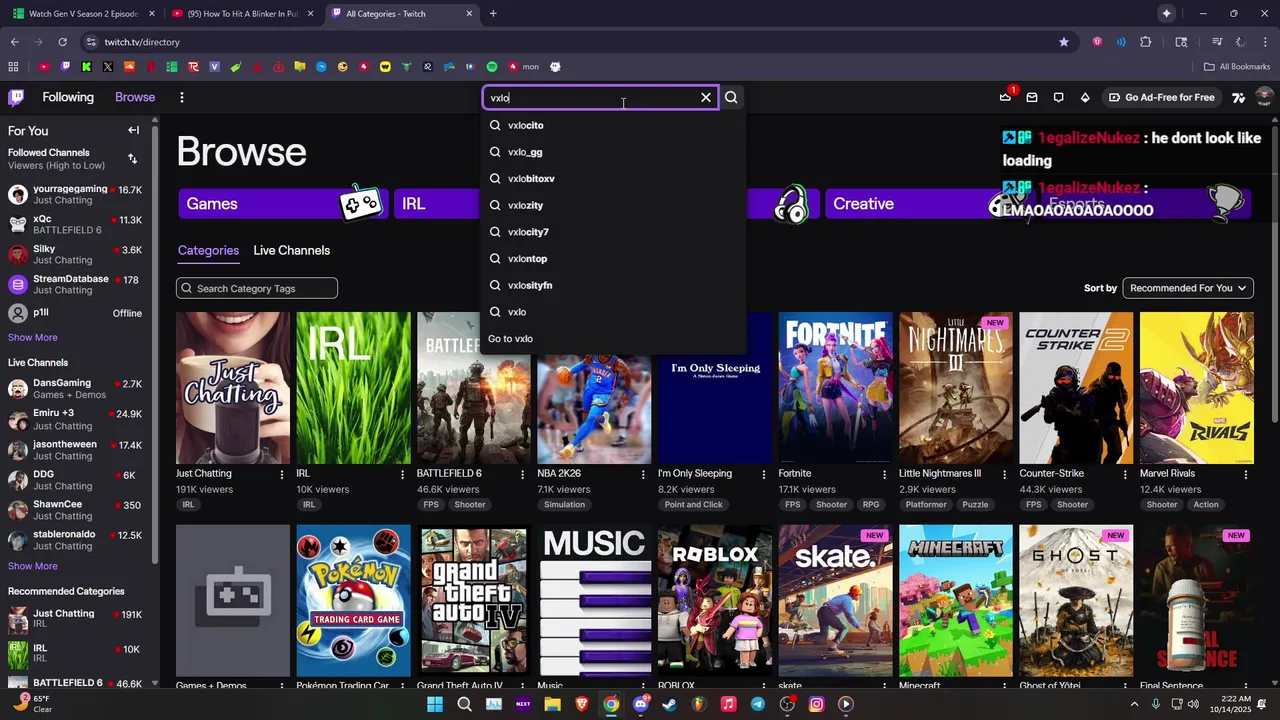
Task: Click the Get Bits diamond icon
Action: 1085,97
